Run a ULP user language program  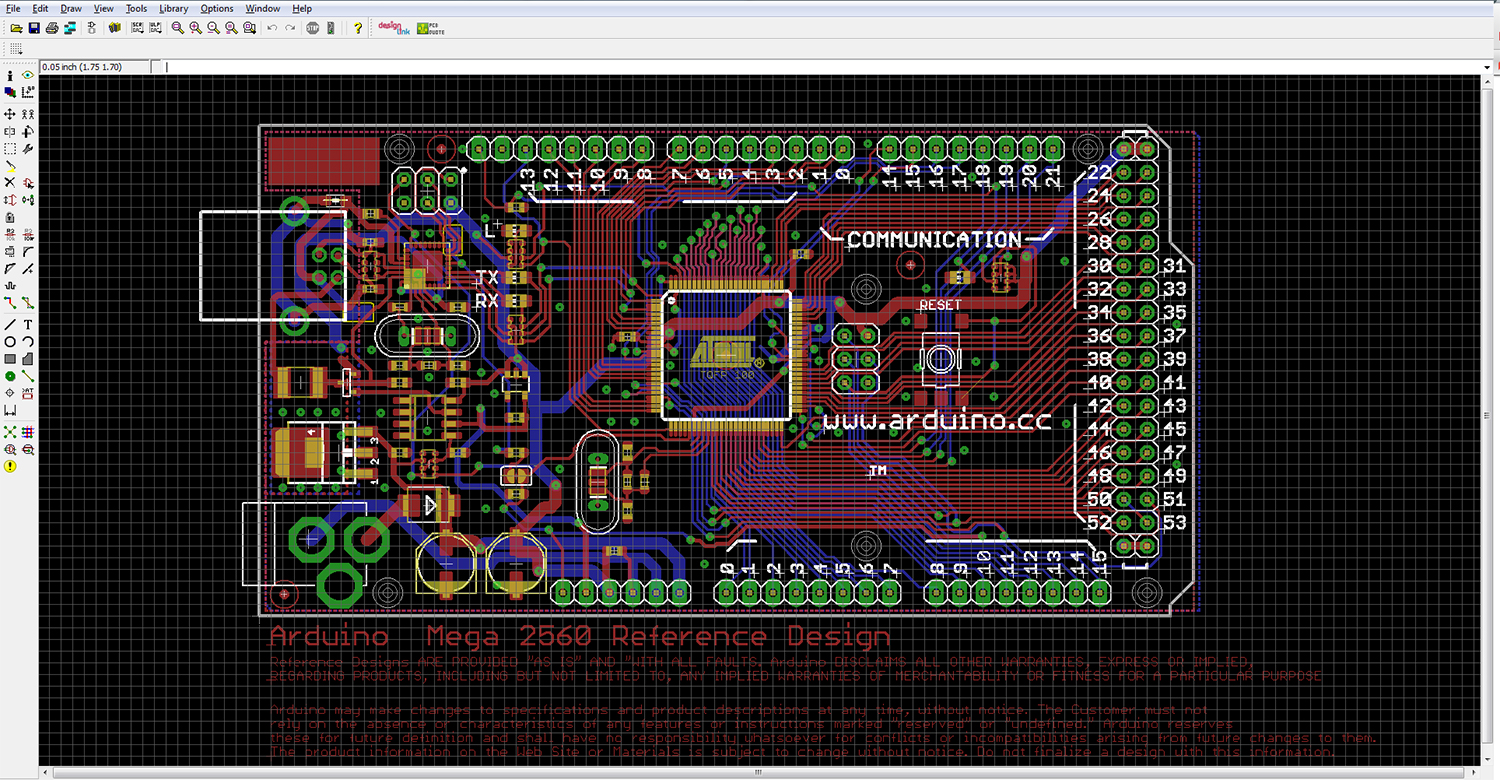coord(154,28)
